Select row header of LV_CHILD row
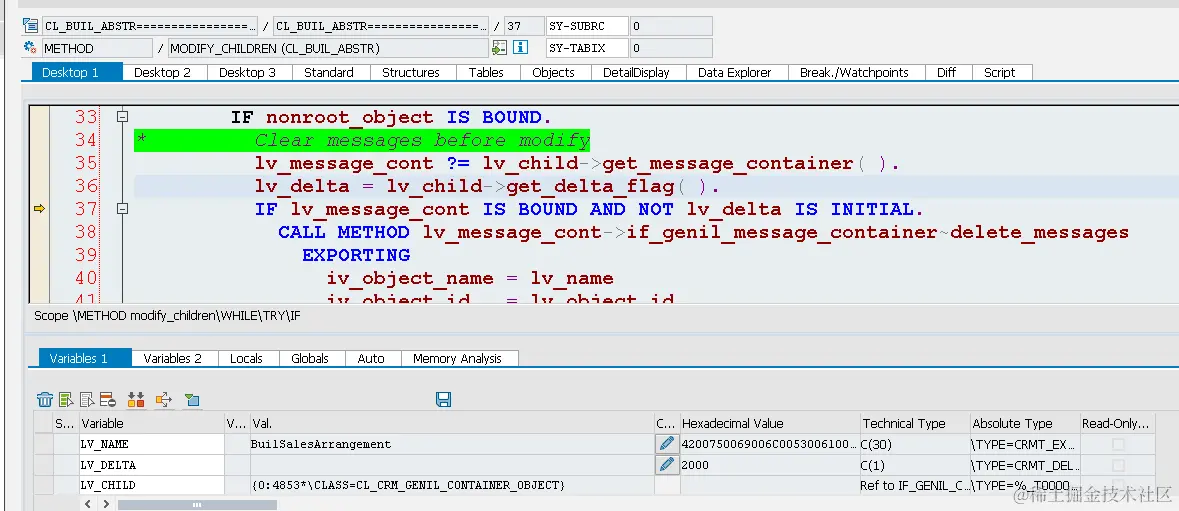Image resolution: width=1179 pixels, height=511 pixels. point(43,485)
